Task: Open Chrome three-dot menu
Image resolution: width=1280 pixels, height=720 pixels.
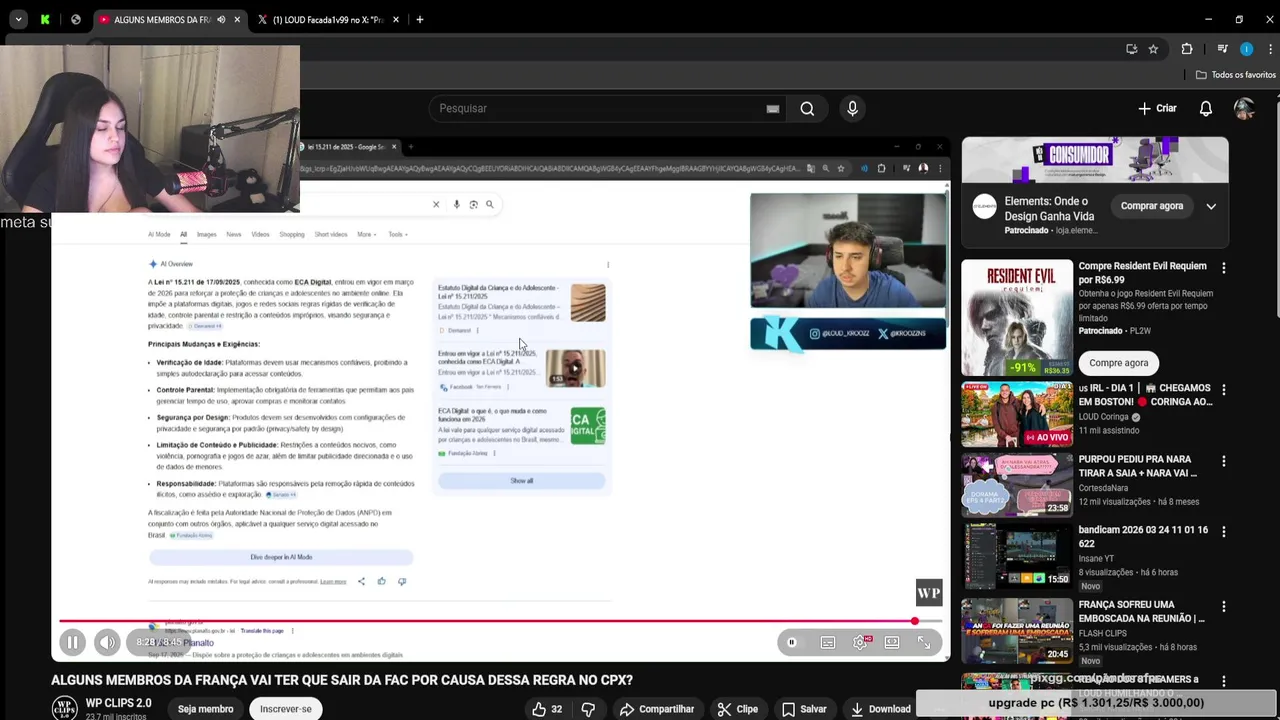Action: (x=1270, y=49)
